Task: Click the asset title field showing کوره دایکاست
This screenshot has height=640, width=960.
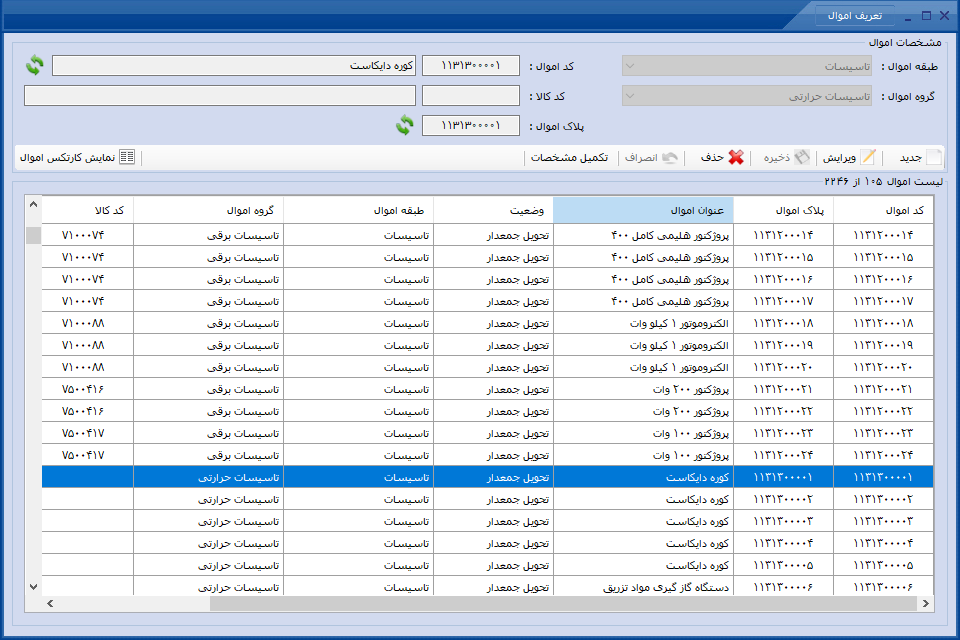Action: [x=234, y=66]
